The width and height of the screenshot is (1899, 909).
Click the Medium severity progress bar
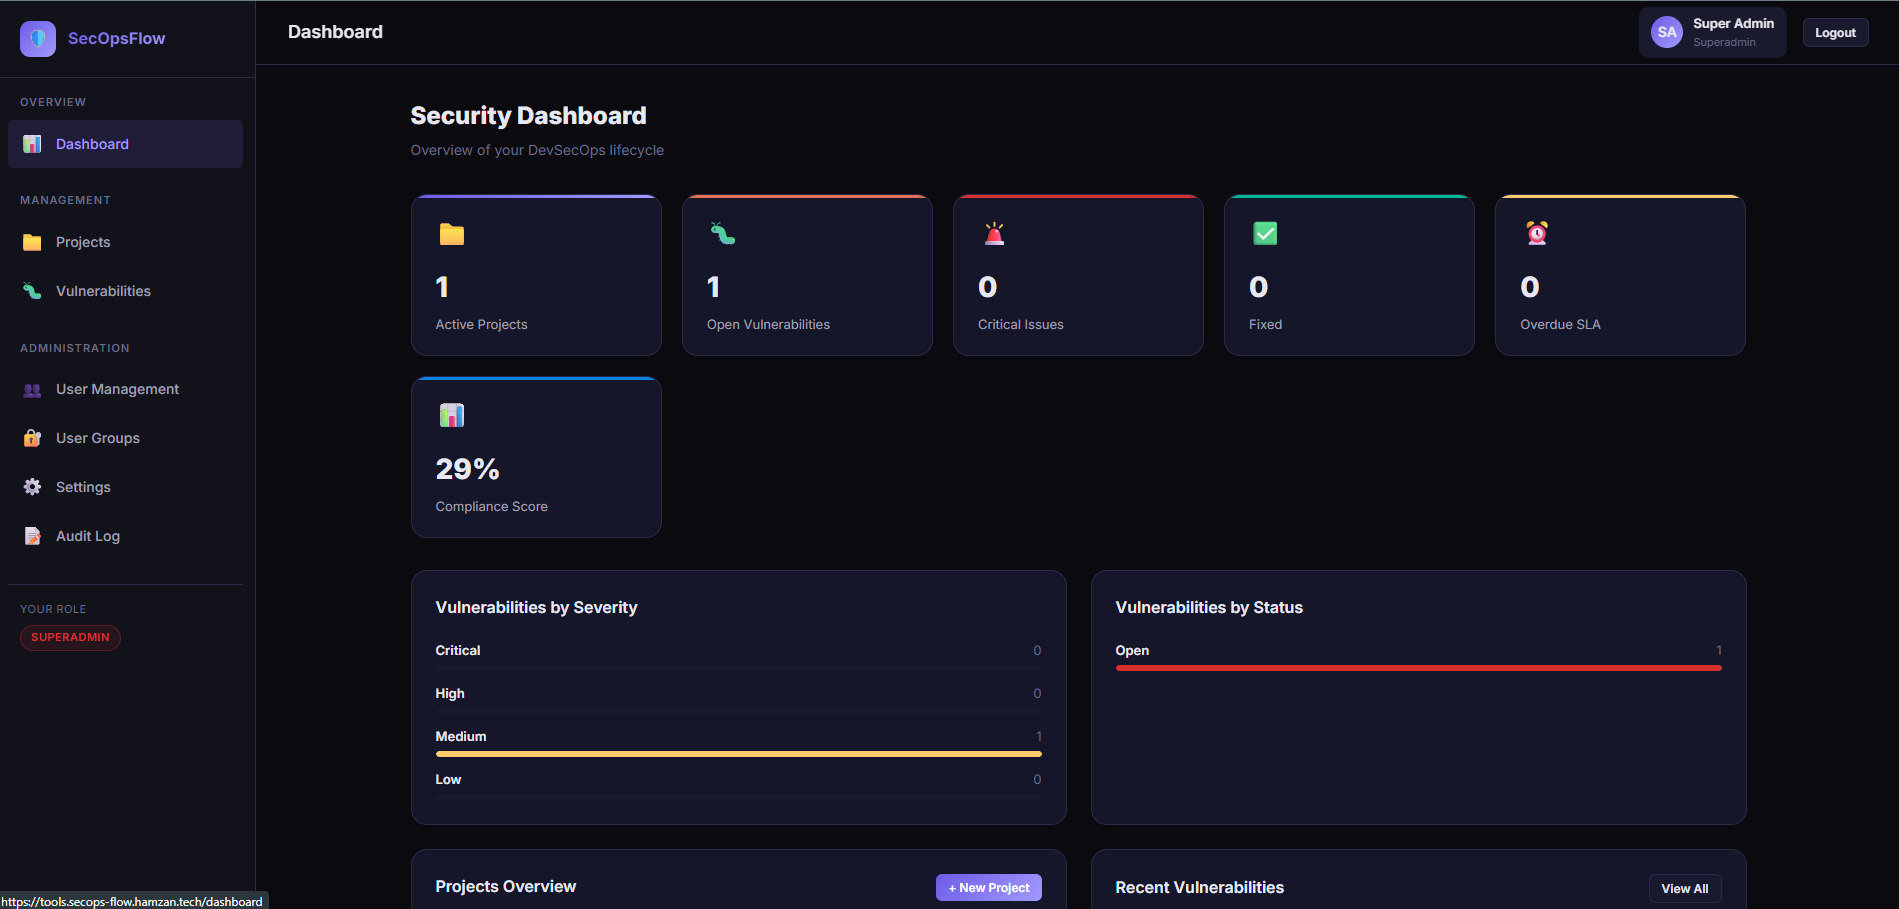click(737, 753)
